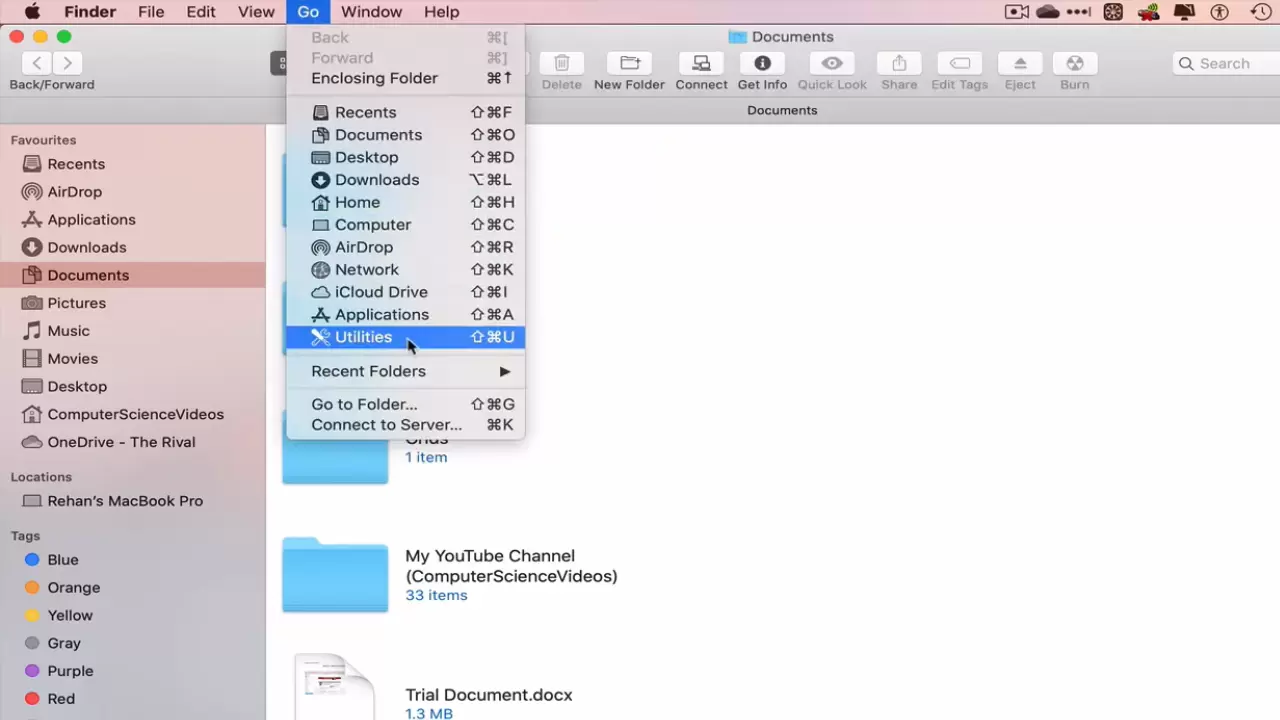Click the Eject toolbar icon
The height and width of the screenshot is (720, 1280).
click(1020, 63)
